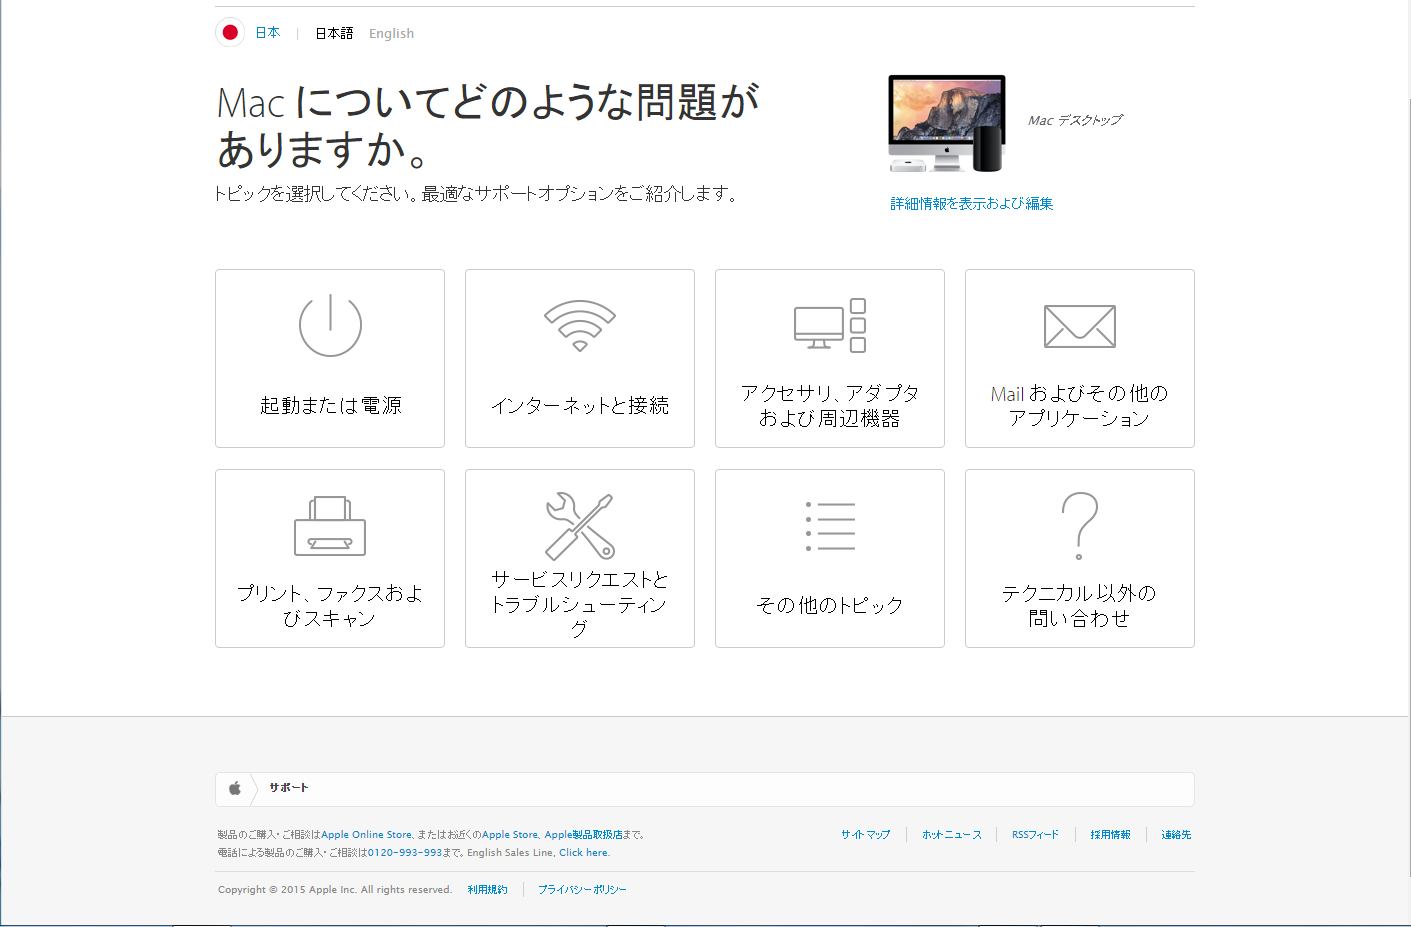The image size is (1411, 927).
Task: Open the RSSフィード footer link
Action: coord(1035,835)
